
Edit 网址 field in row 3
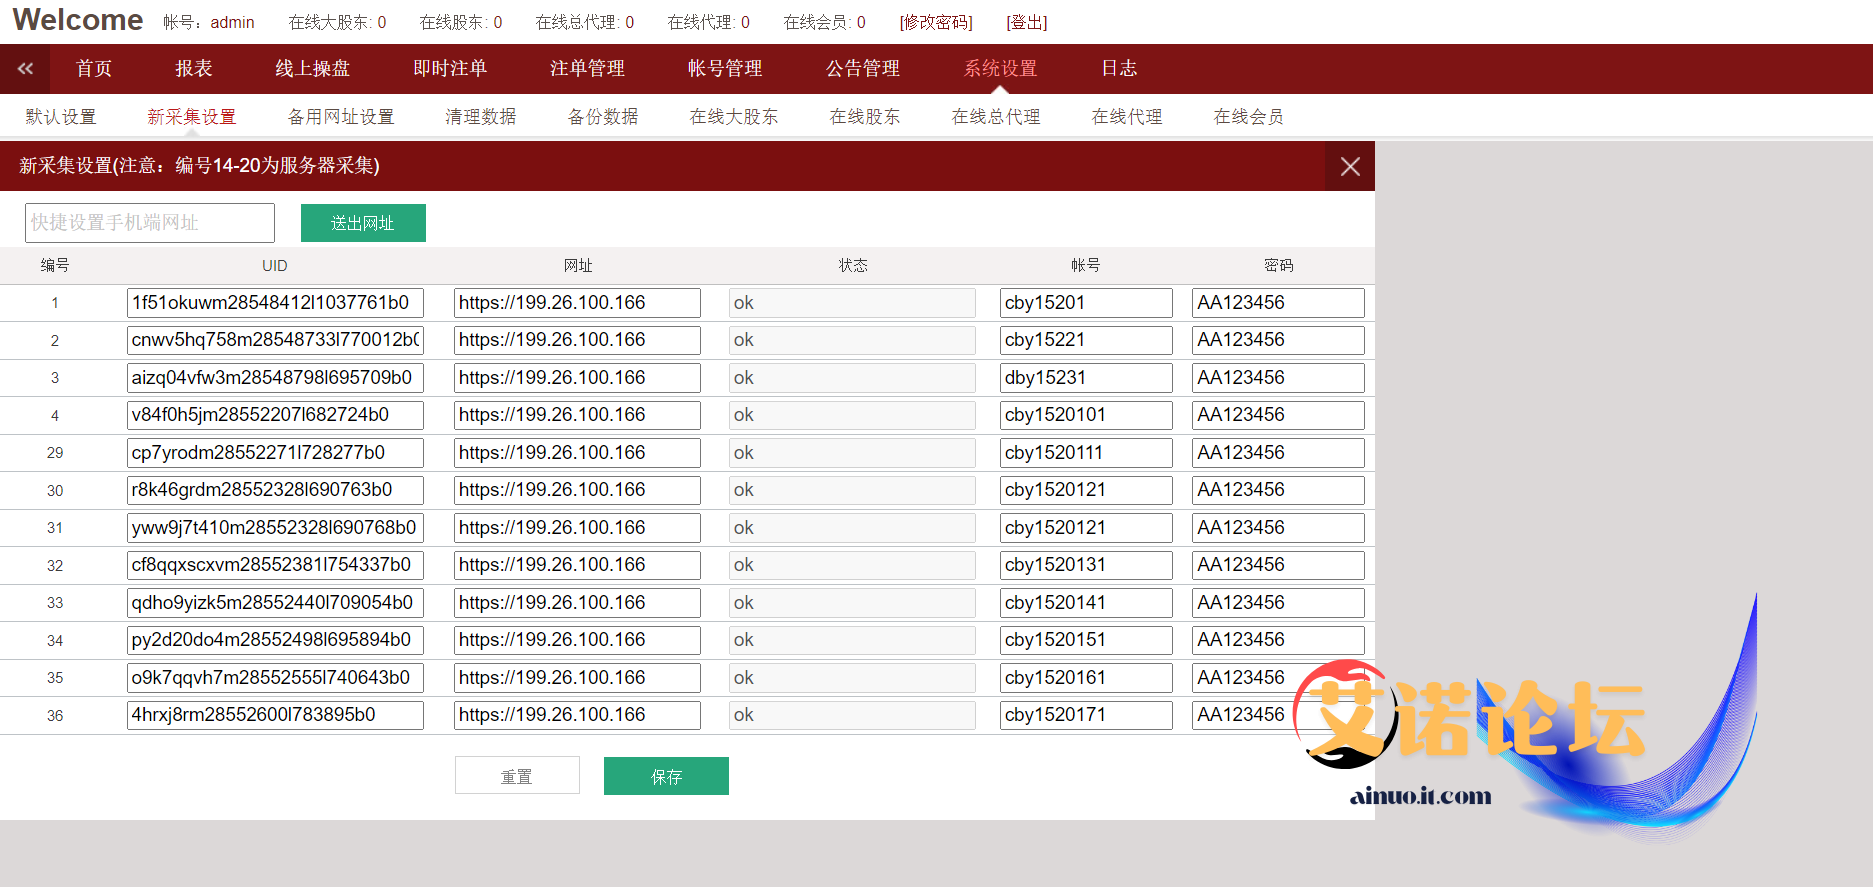(x=577, y=378)
